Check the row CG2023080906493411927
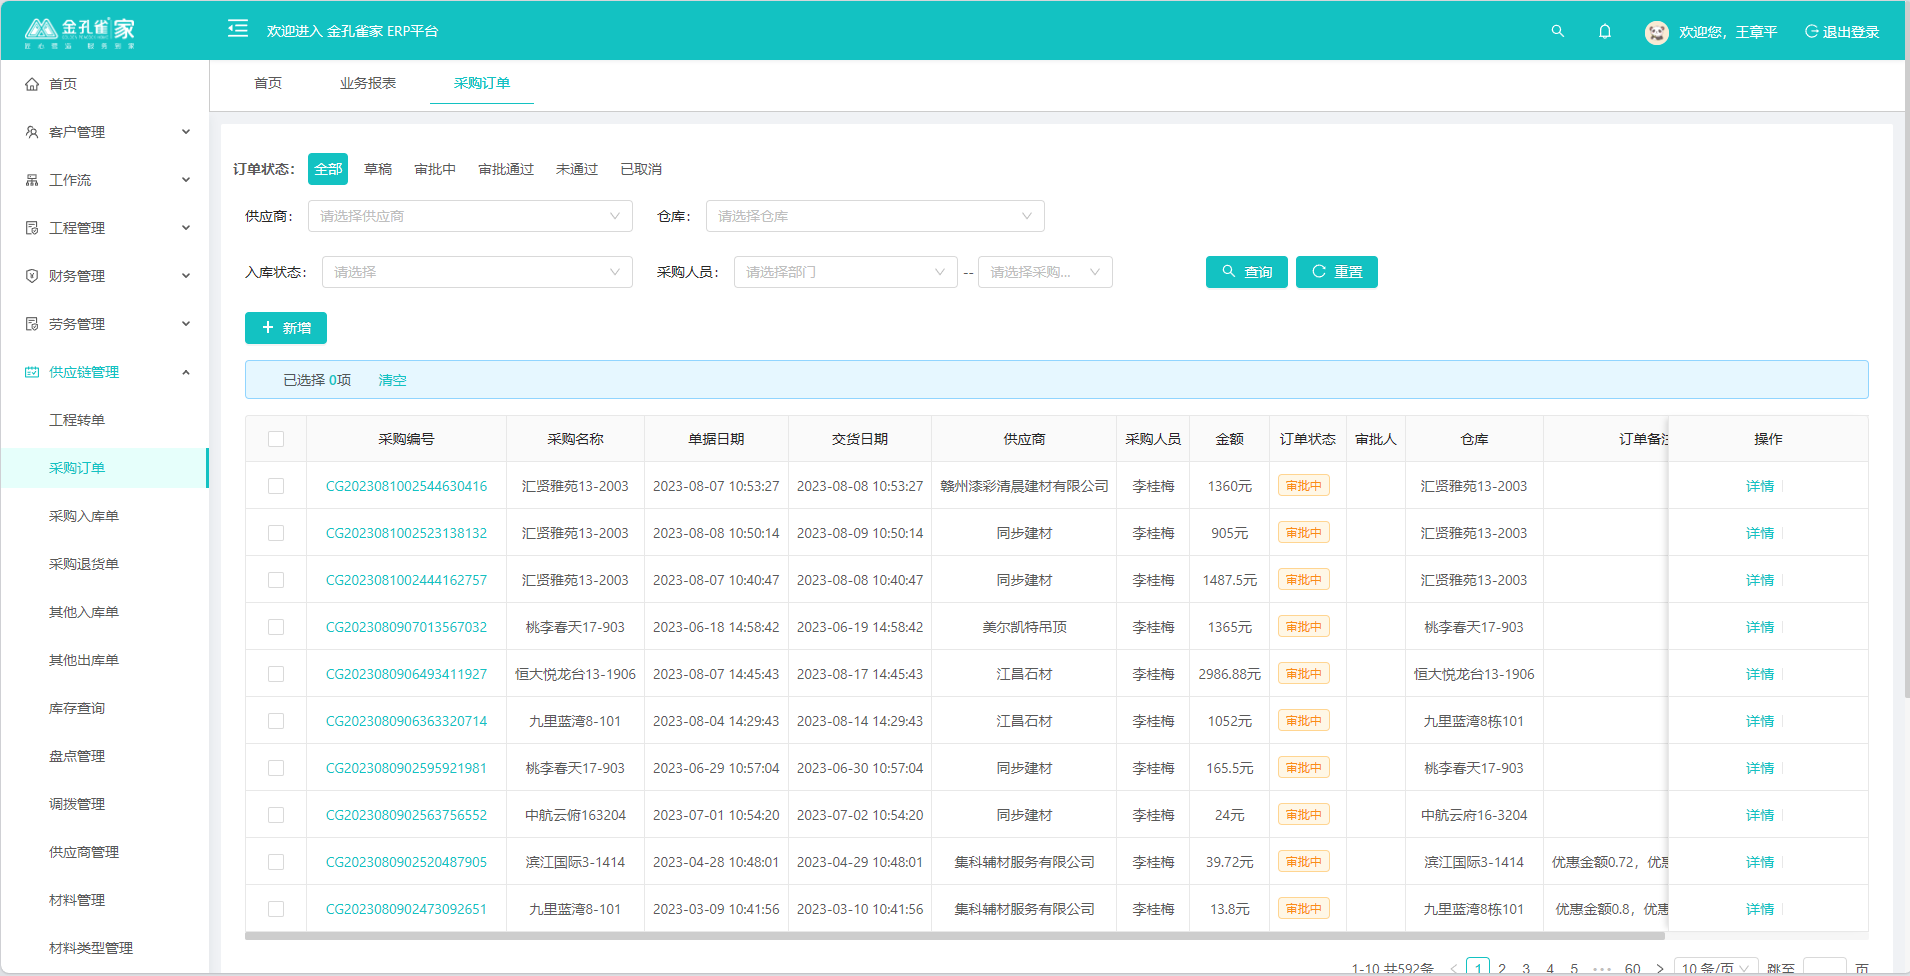The image size is (1910, 976). [276, 674]
